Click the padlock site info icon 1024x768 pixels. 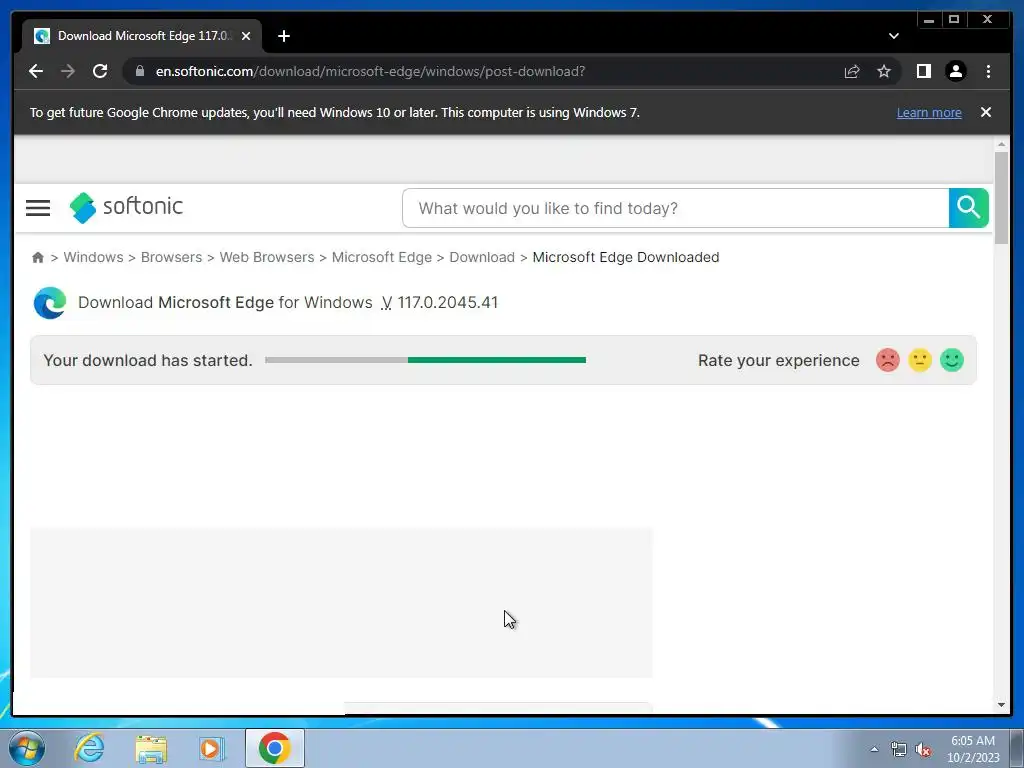pos(140,71)
